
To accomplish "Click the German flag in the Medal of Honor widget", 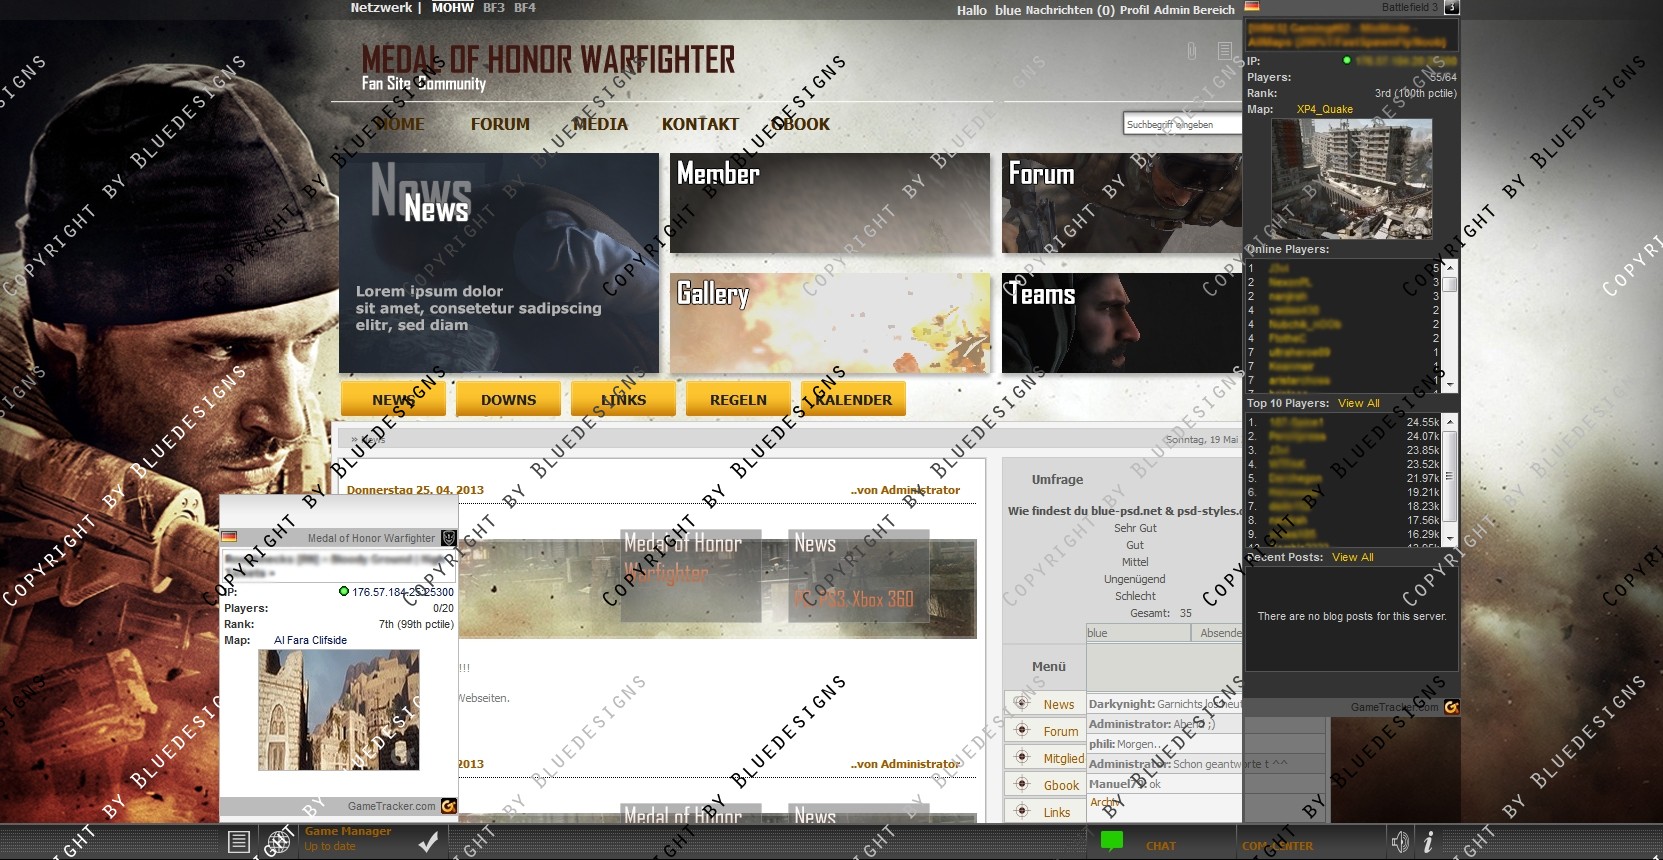I will (229, 537).
